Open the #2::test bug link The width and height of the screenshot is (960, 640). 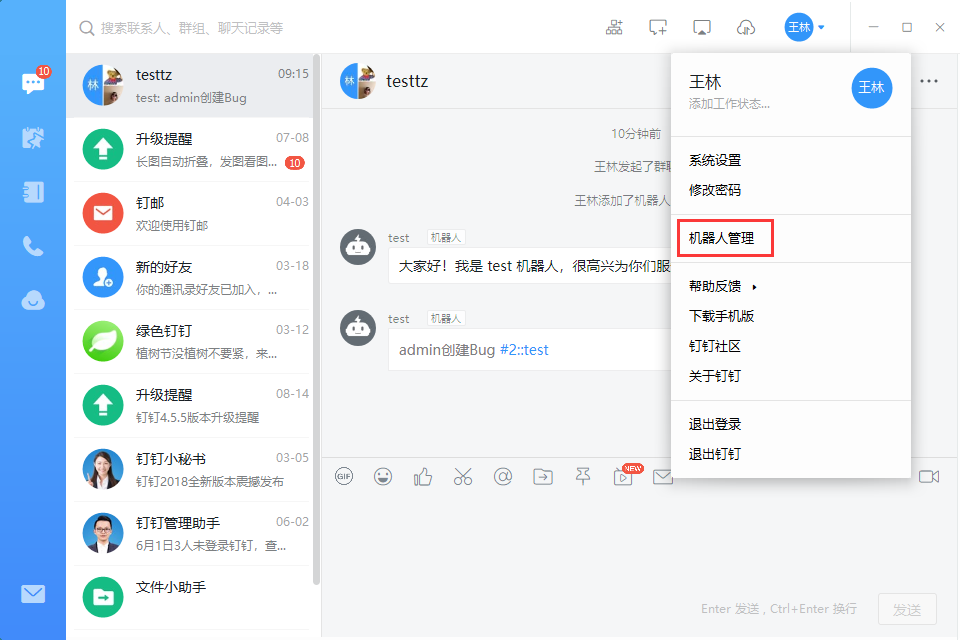(524, 350)
